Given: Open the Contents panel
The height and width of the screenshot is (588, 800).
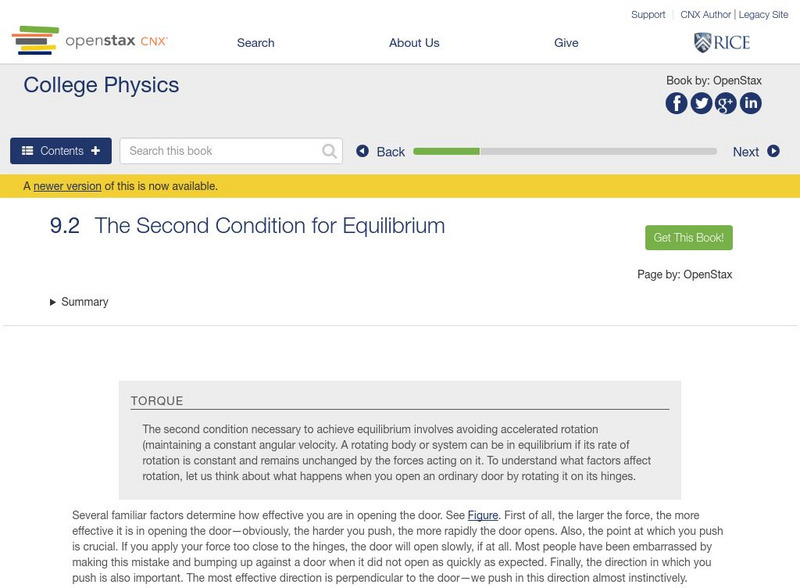Looking at the screenshot, I should [60, 150].
